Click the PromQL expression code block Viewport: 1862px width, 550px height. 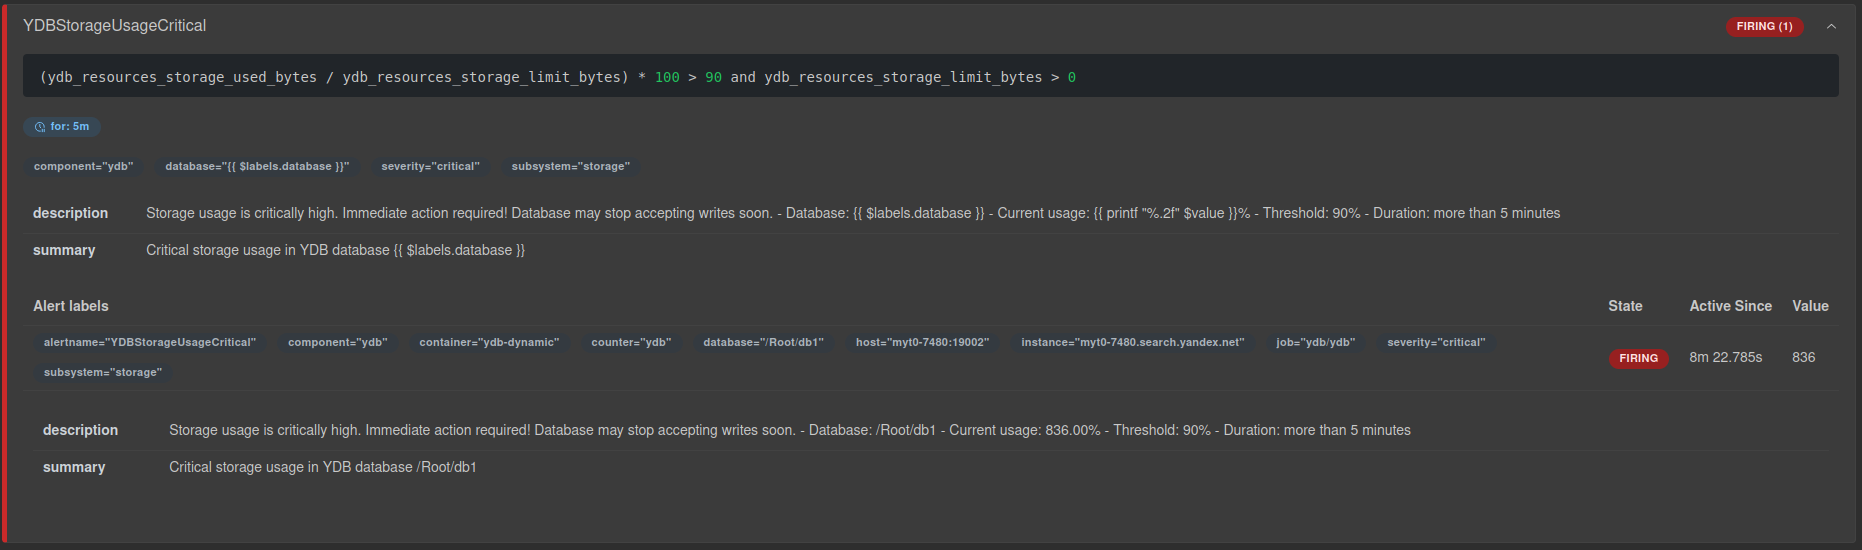(930, 76)
